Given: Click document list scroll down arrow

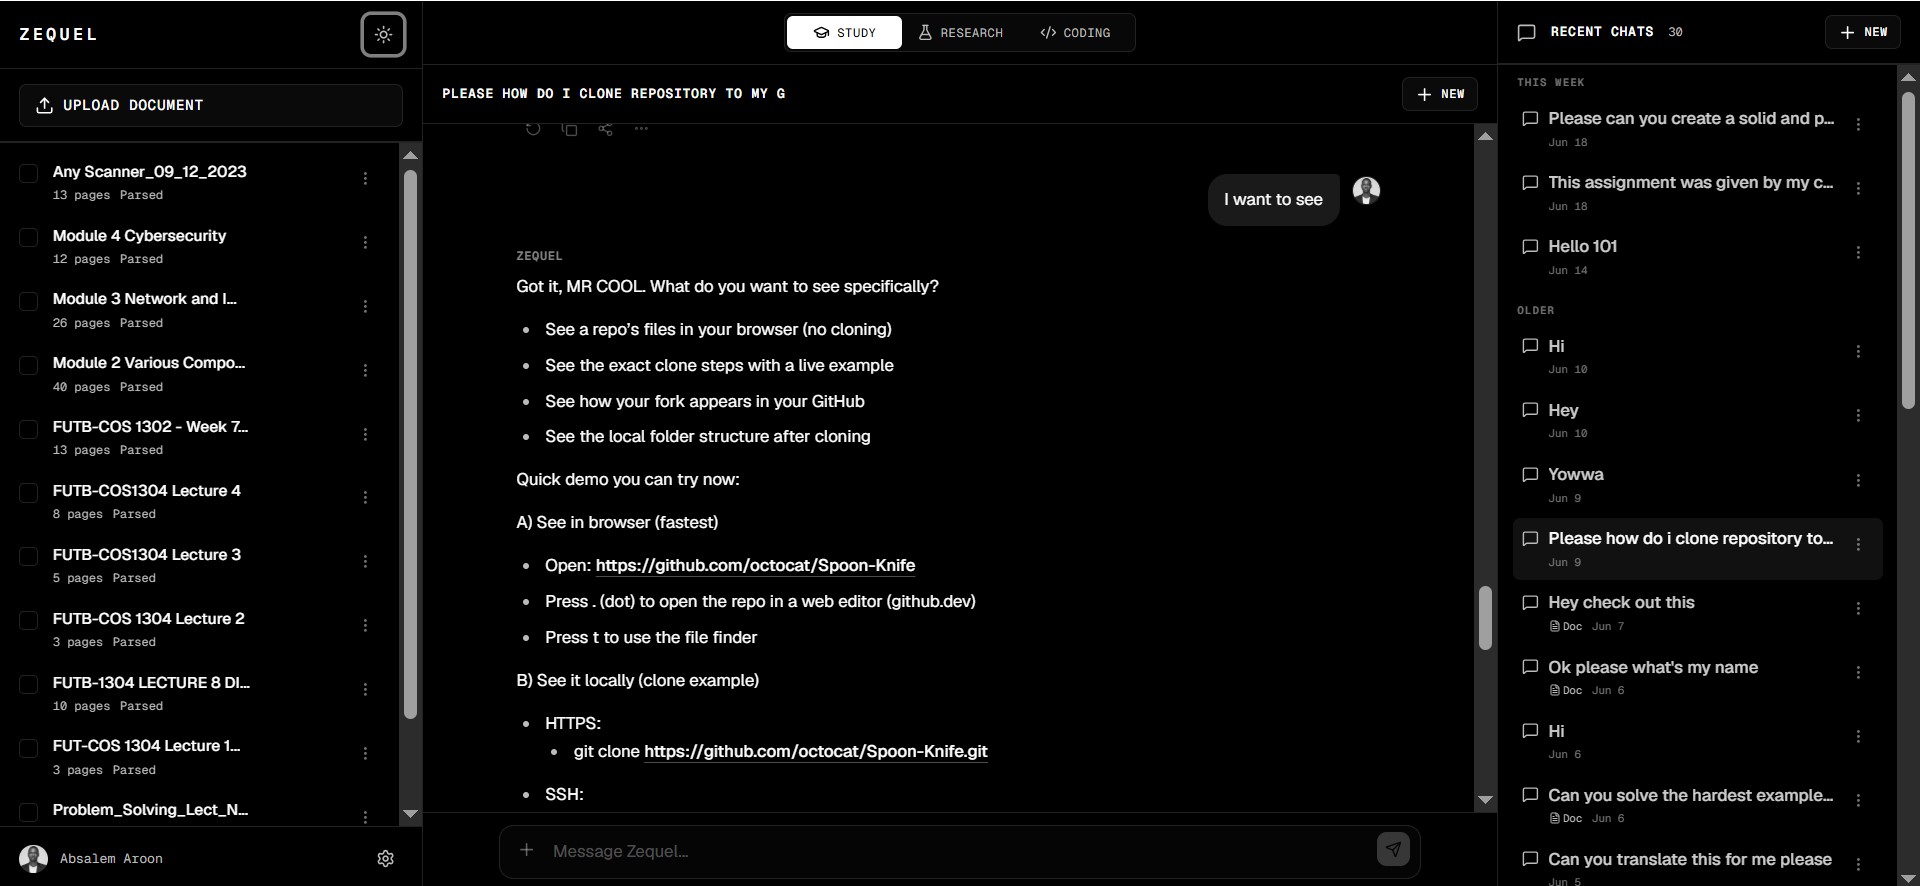Looking at the screenshot, I should tap(410, 814).
